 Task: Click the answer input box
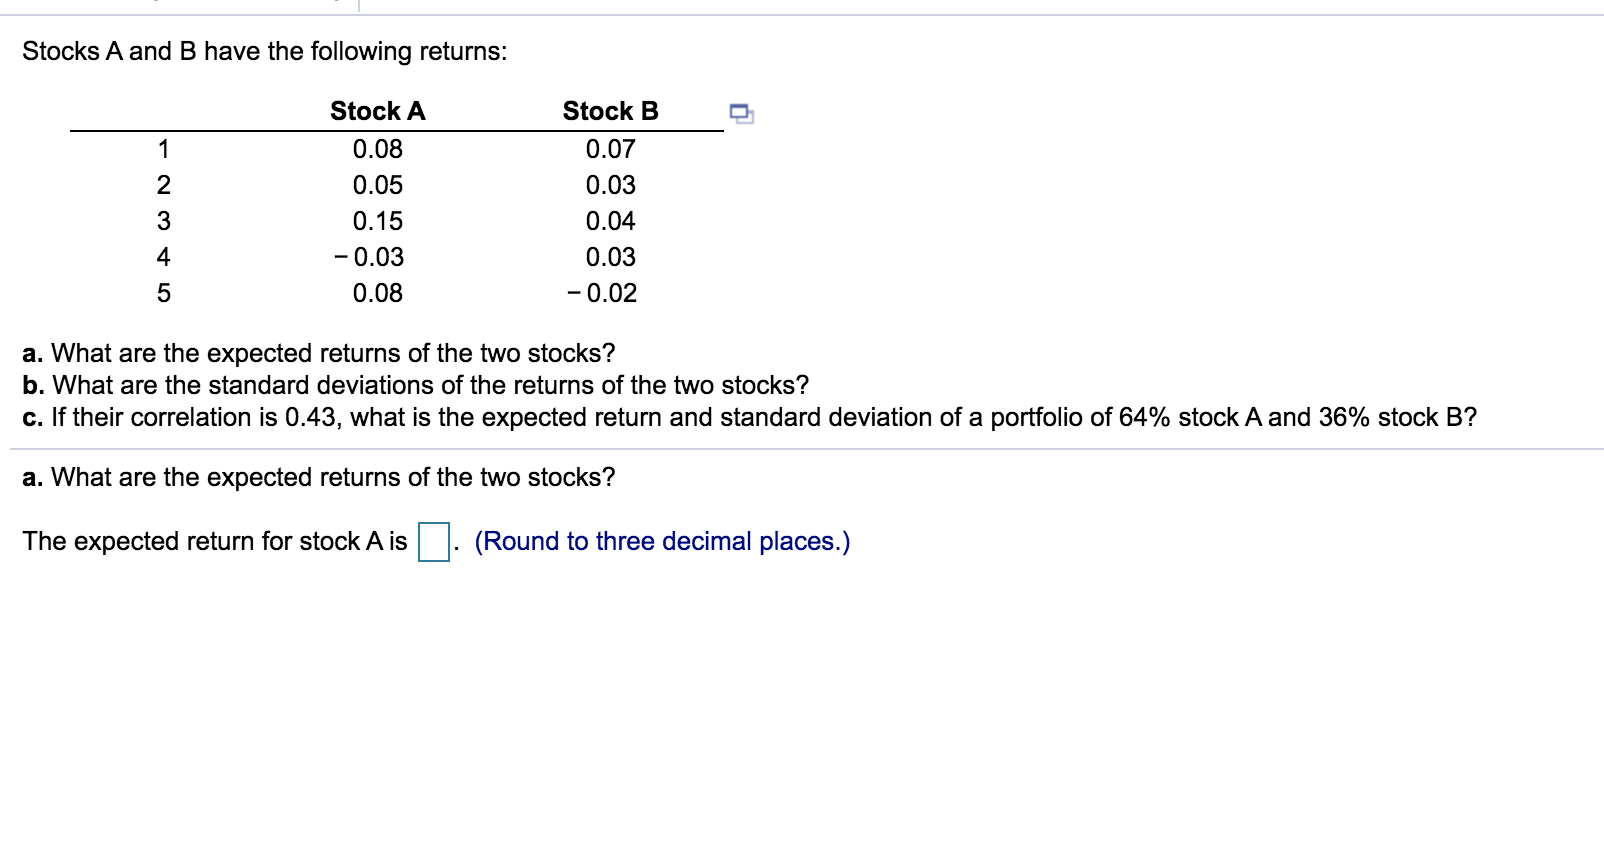click(x=432, y=540)
